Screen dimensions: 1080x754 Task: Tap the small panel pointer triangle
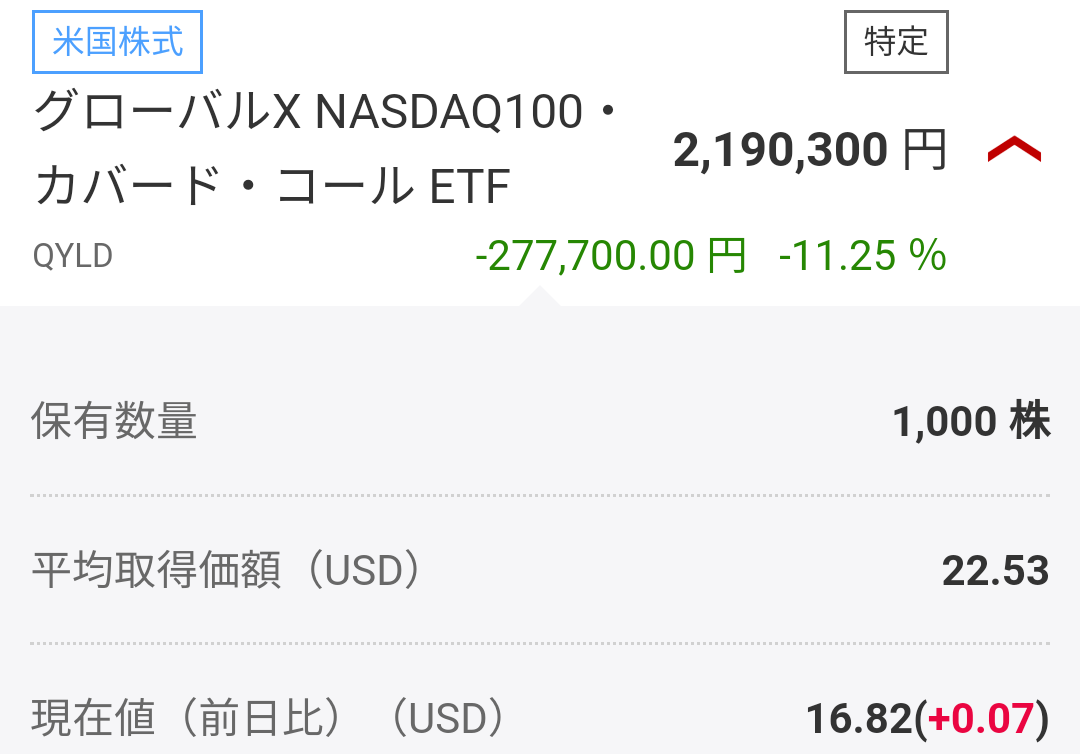(x=539, y=296)
